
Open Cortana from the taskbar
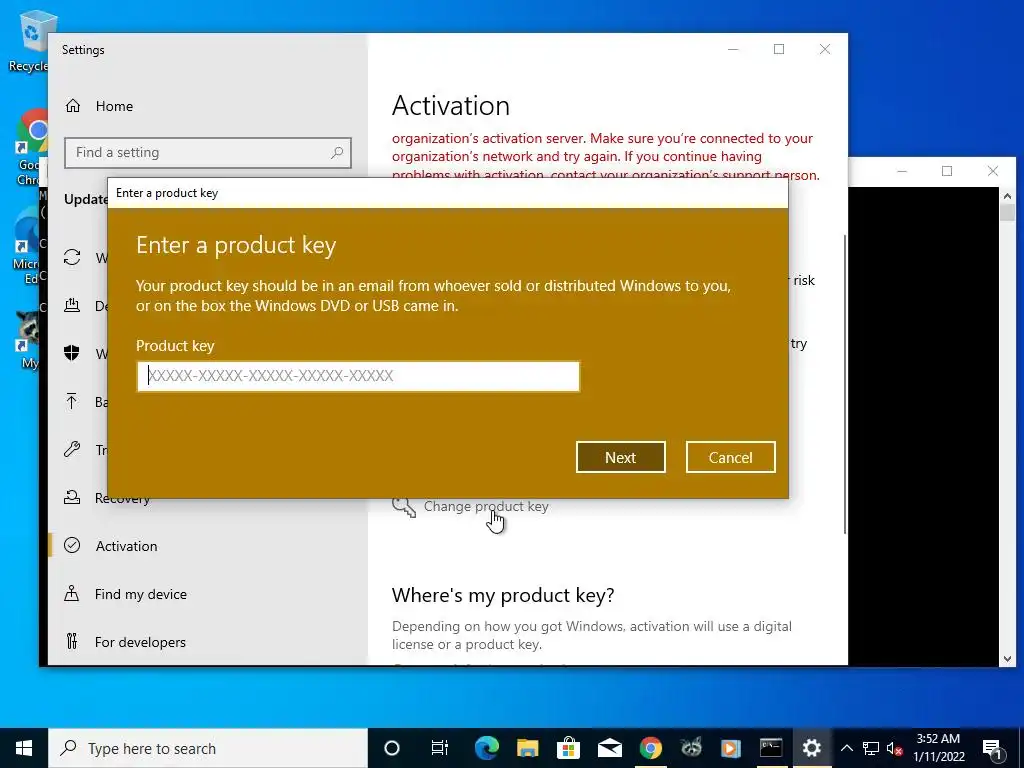click(x=392, y=748)
